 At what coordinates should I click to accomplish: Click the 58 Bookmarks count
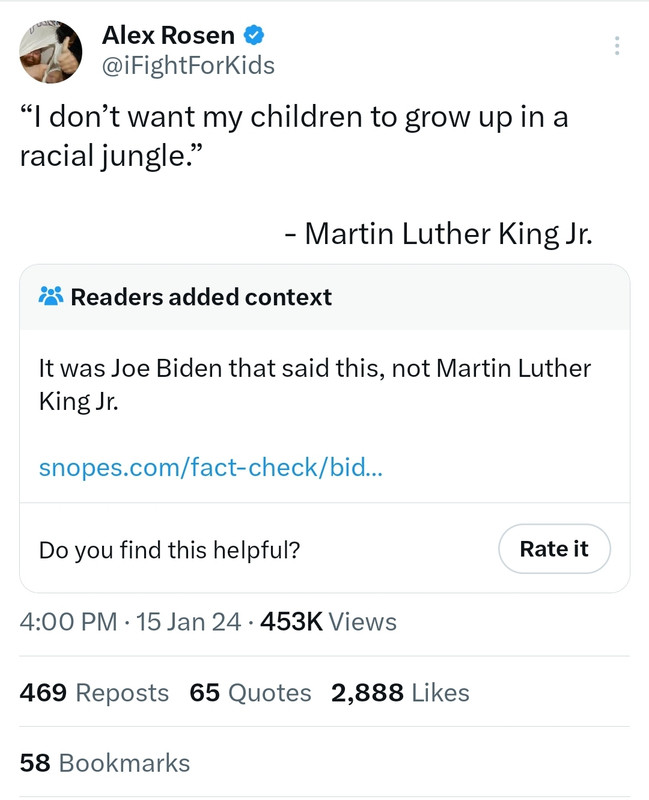[104, 763]
